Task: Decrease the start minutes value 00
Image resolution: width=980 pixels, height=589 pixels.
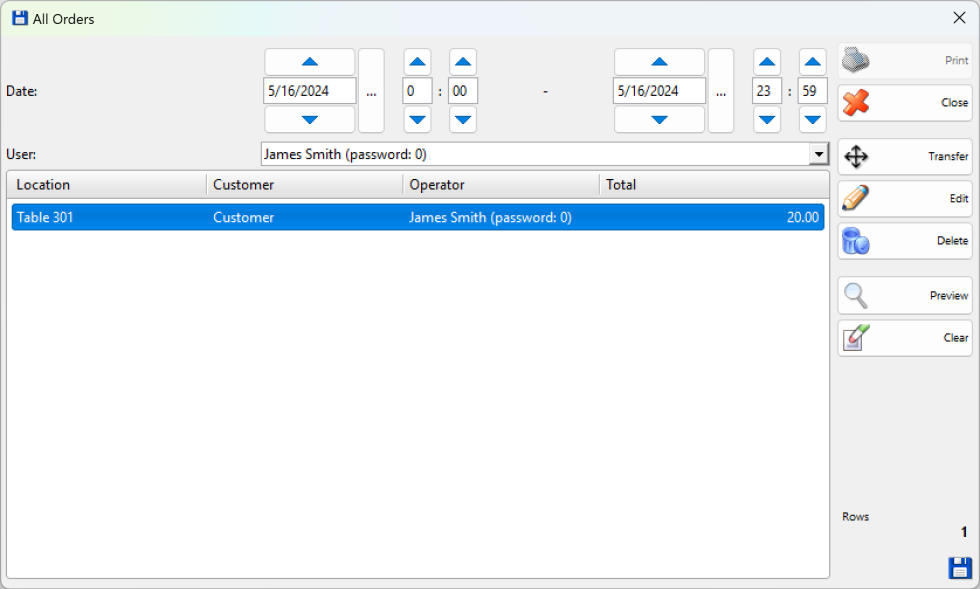Action: pyautogui.click(x=463, y=119)
